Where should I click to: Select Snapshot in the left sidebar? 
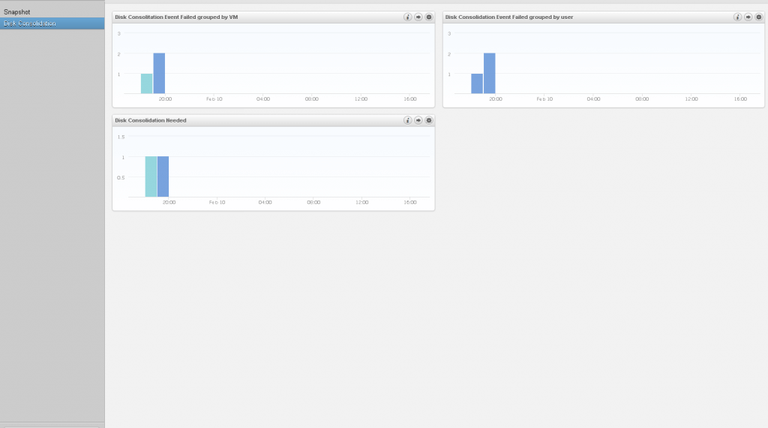17,12
